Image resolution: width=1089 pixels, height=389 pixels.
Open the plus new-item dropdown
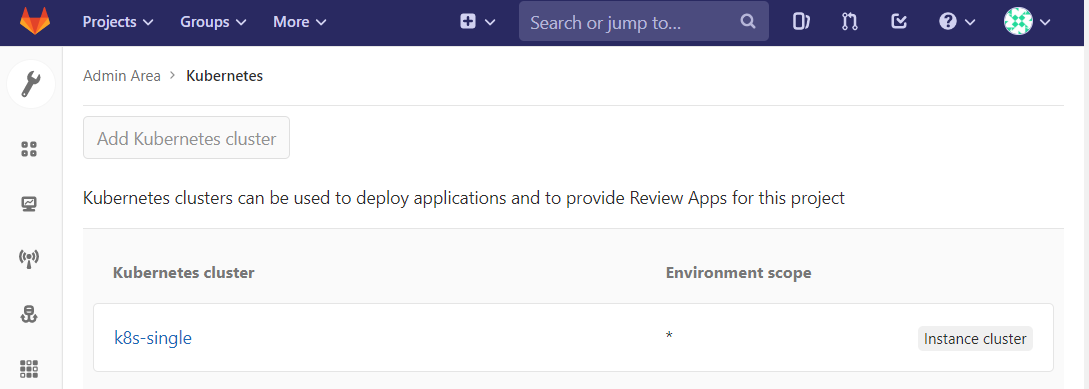(478, 22)
